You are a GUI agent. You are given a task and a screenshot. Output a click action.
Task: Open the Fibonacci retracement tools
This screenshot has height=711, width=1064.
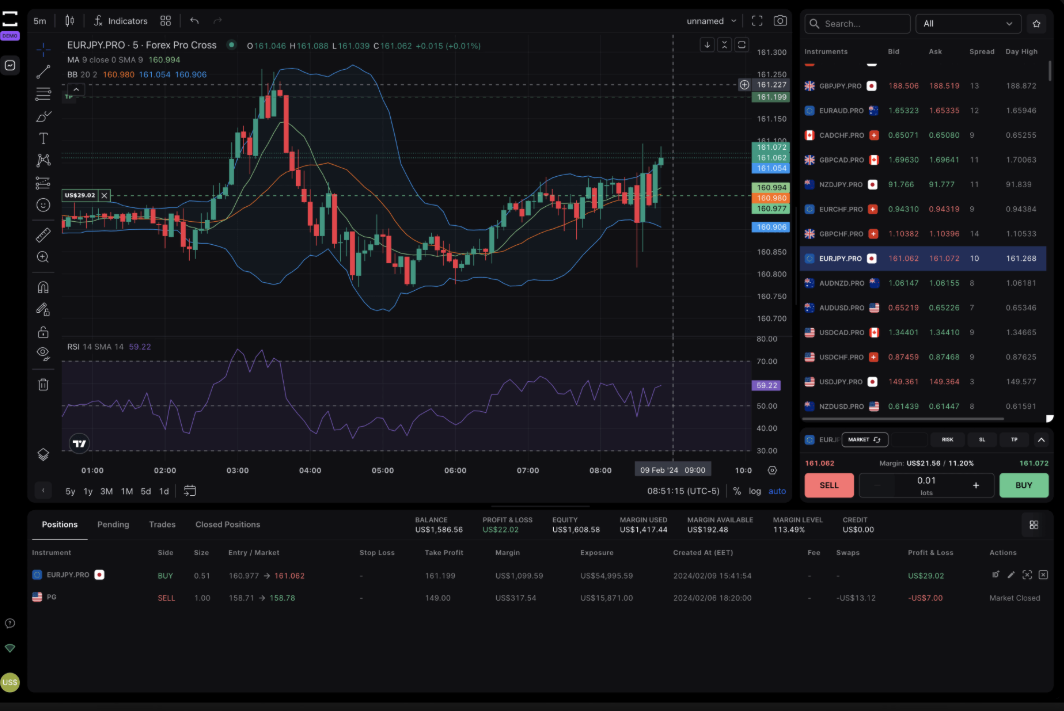(x=43, y=94)
